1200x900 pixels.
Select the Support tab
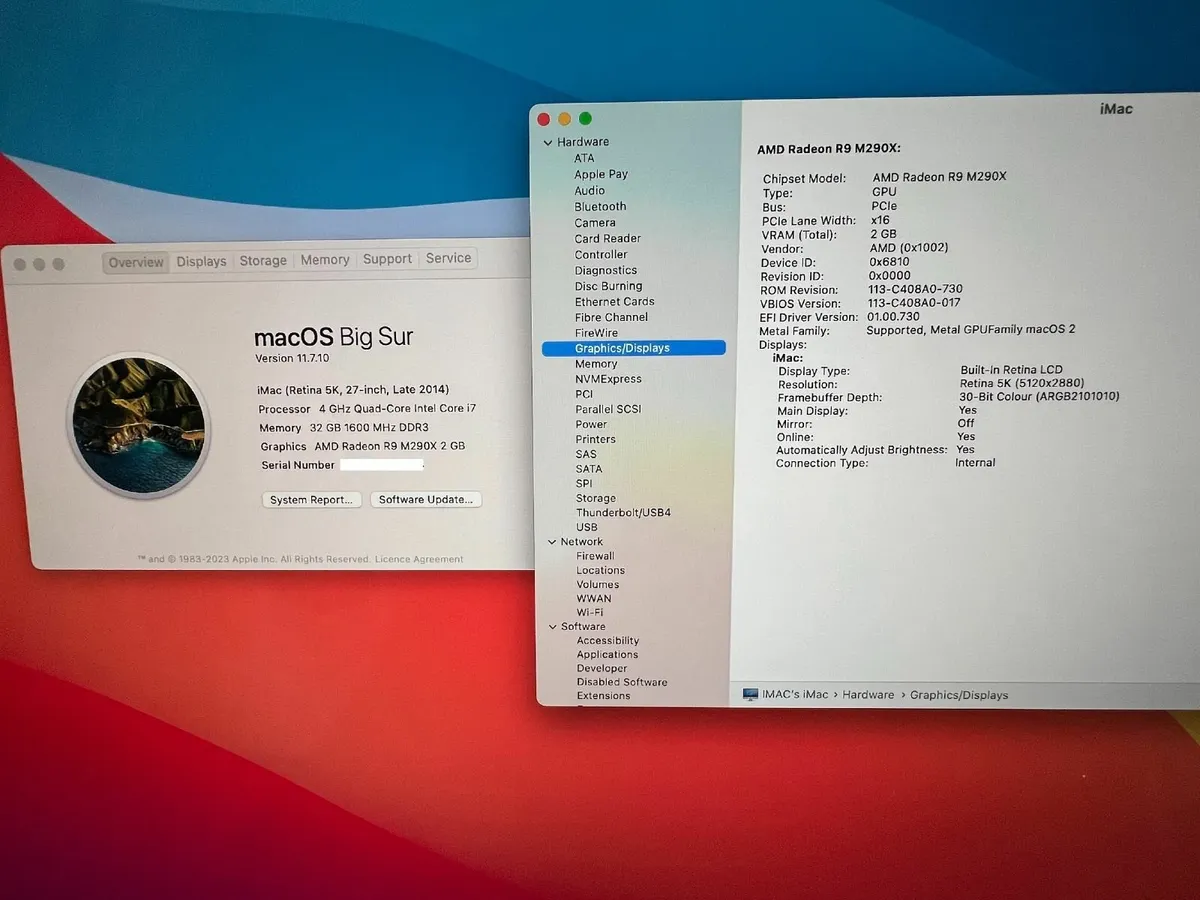tap(387, 258)
